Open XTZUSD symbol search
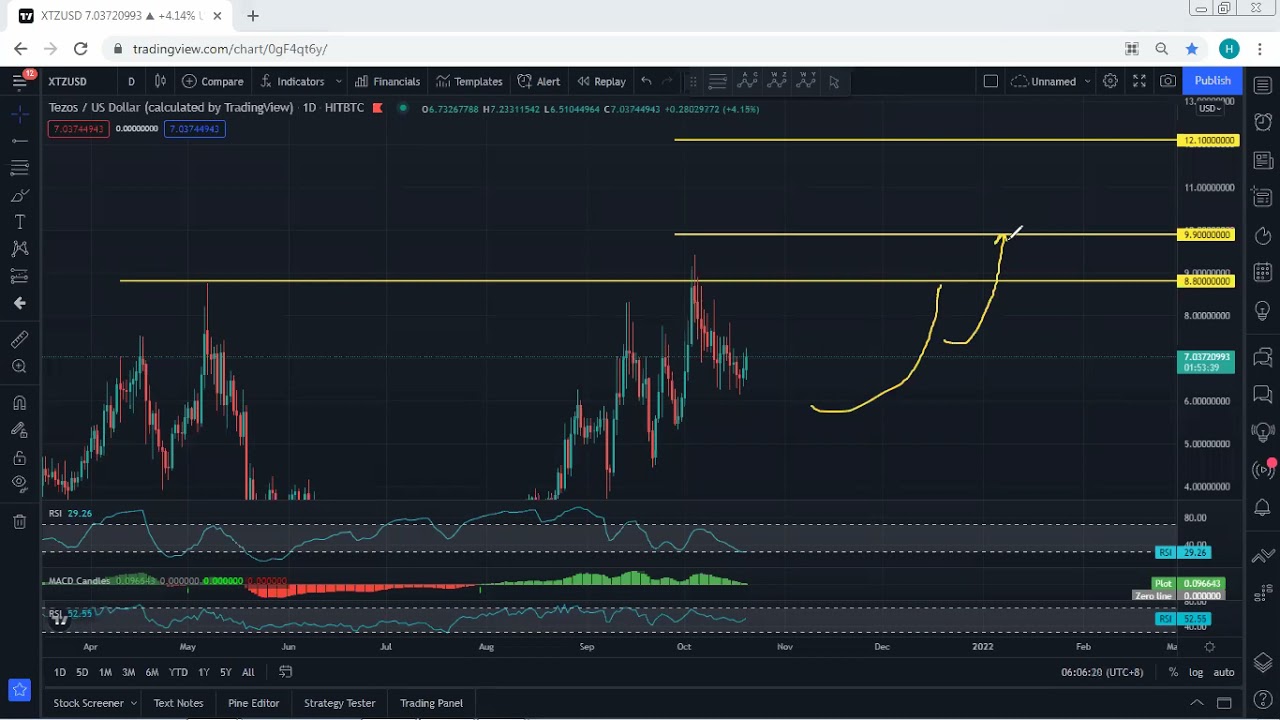 click(68, 82)
